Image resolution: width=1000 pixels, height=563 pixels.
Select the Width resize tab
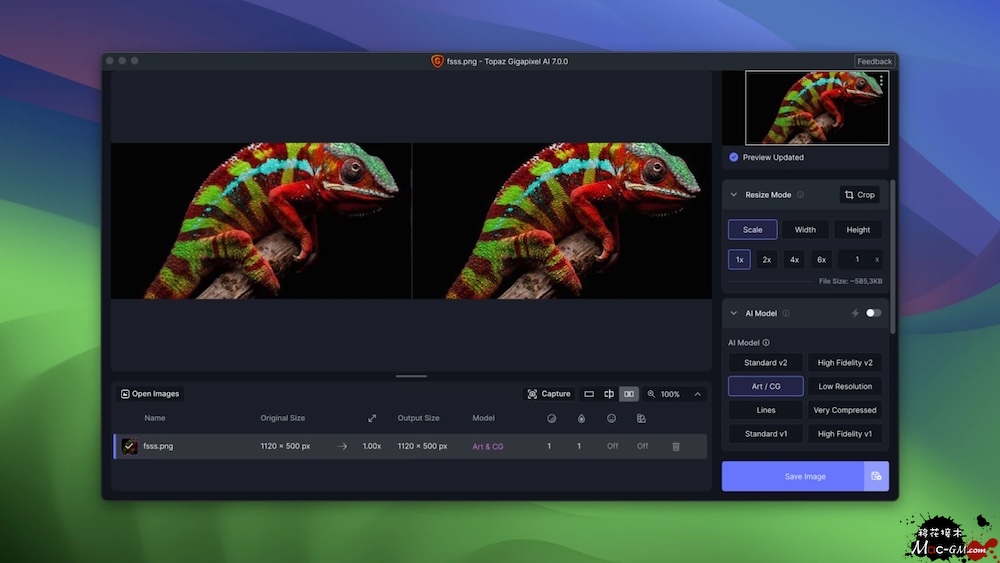(x=805, y=230)
